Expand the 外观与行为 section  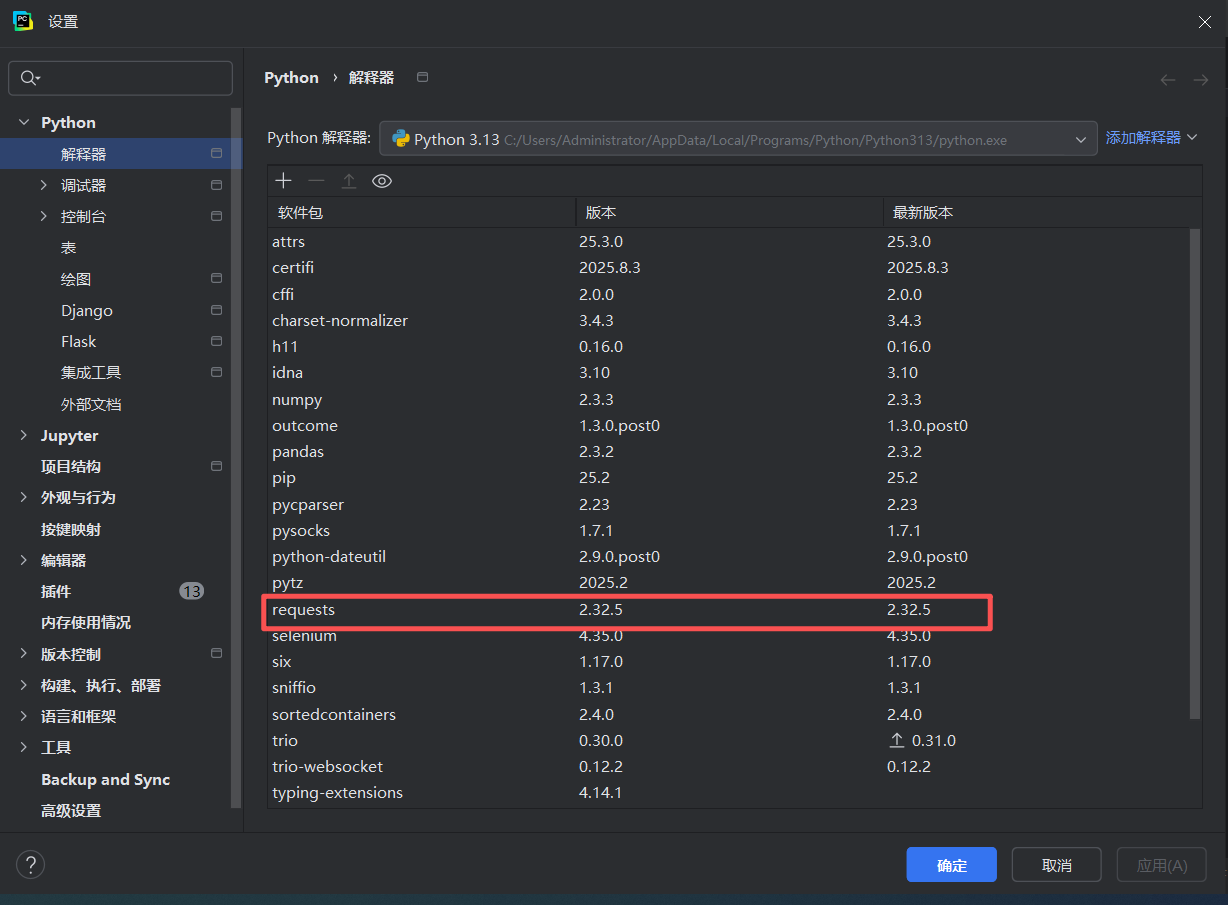(24, 497)
